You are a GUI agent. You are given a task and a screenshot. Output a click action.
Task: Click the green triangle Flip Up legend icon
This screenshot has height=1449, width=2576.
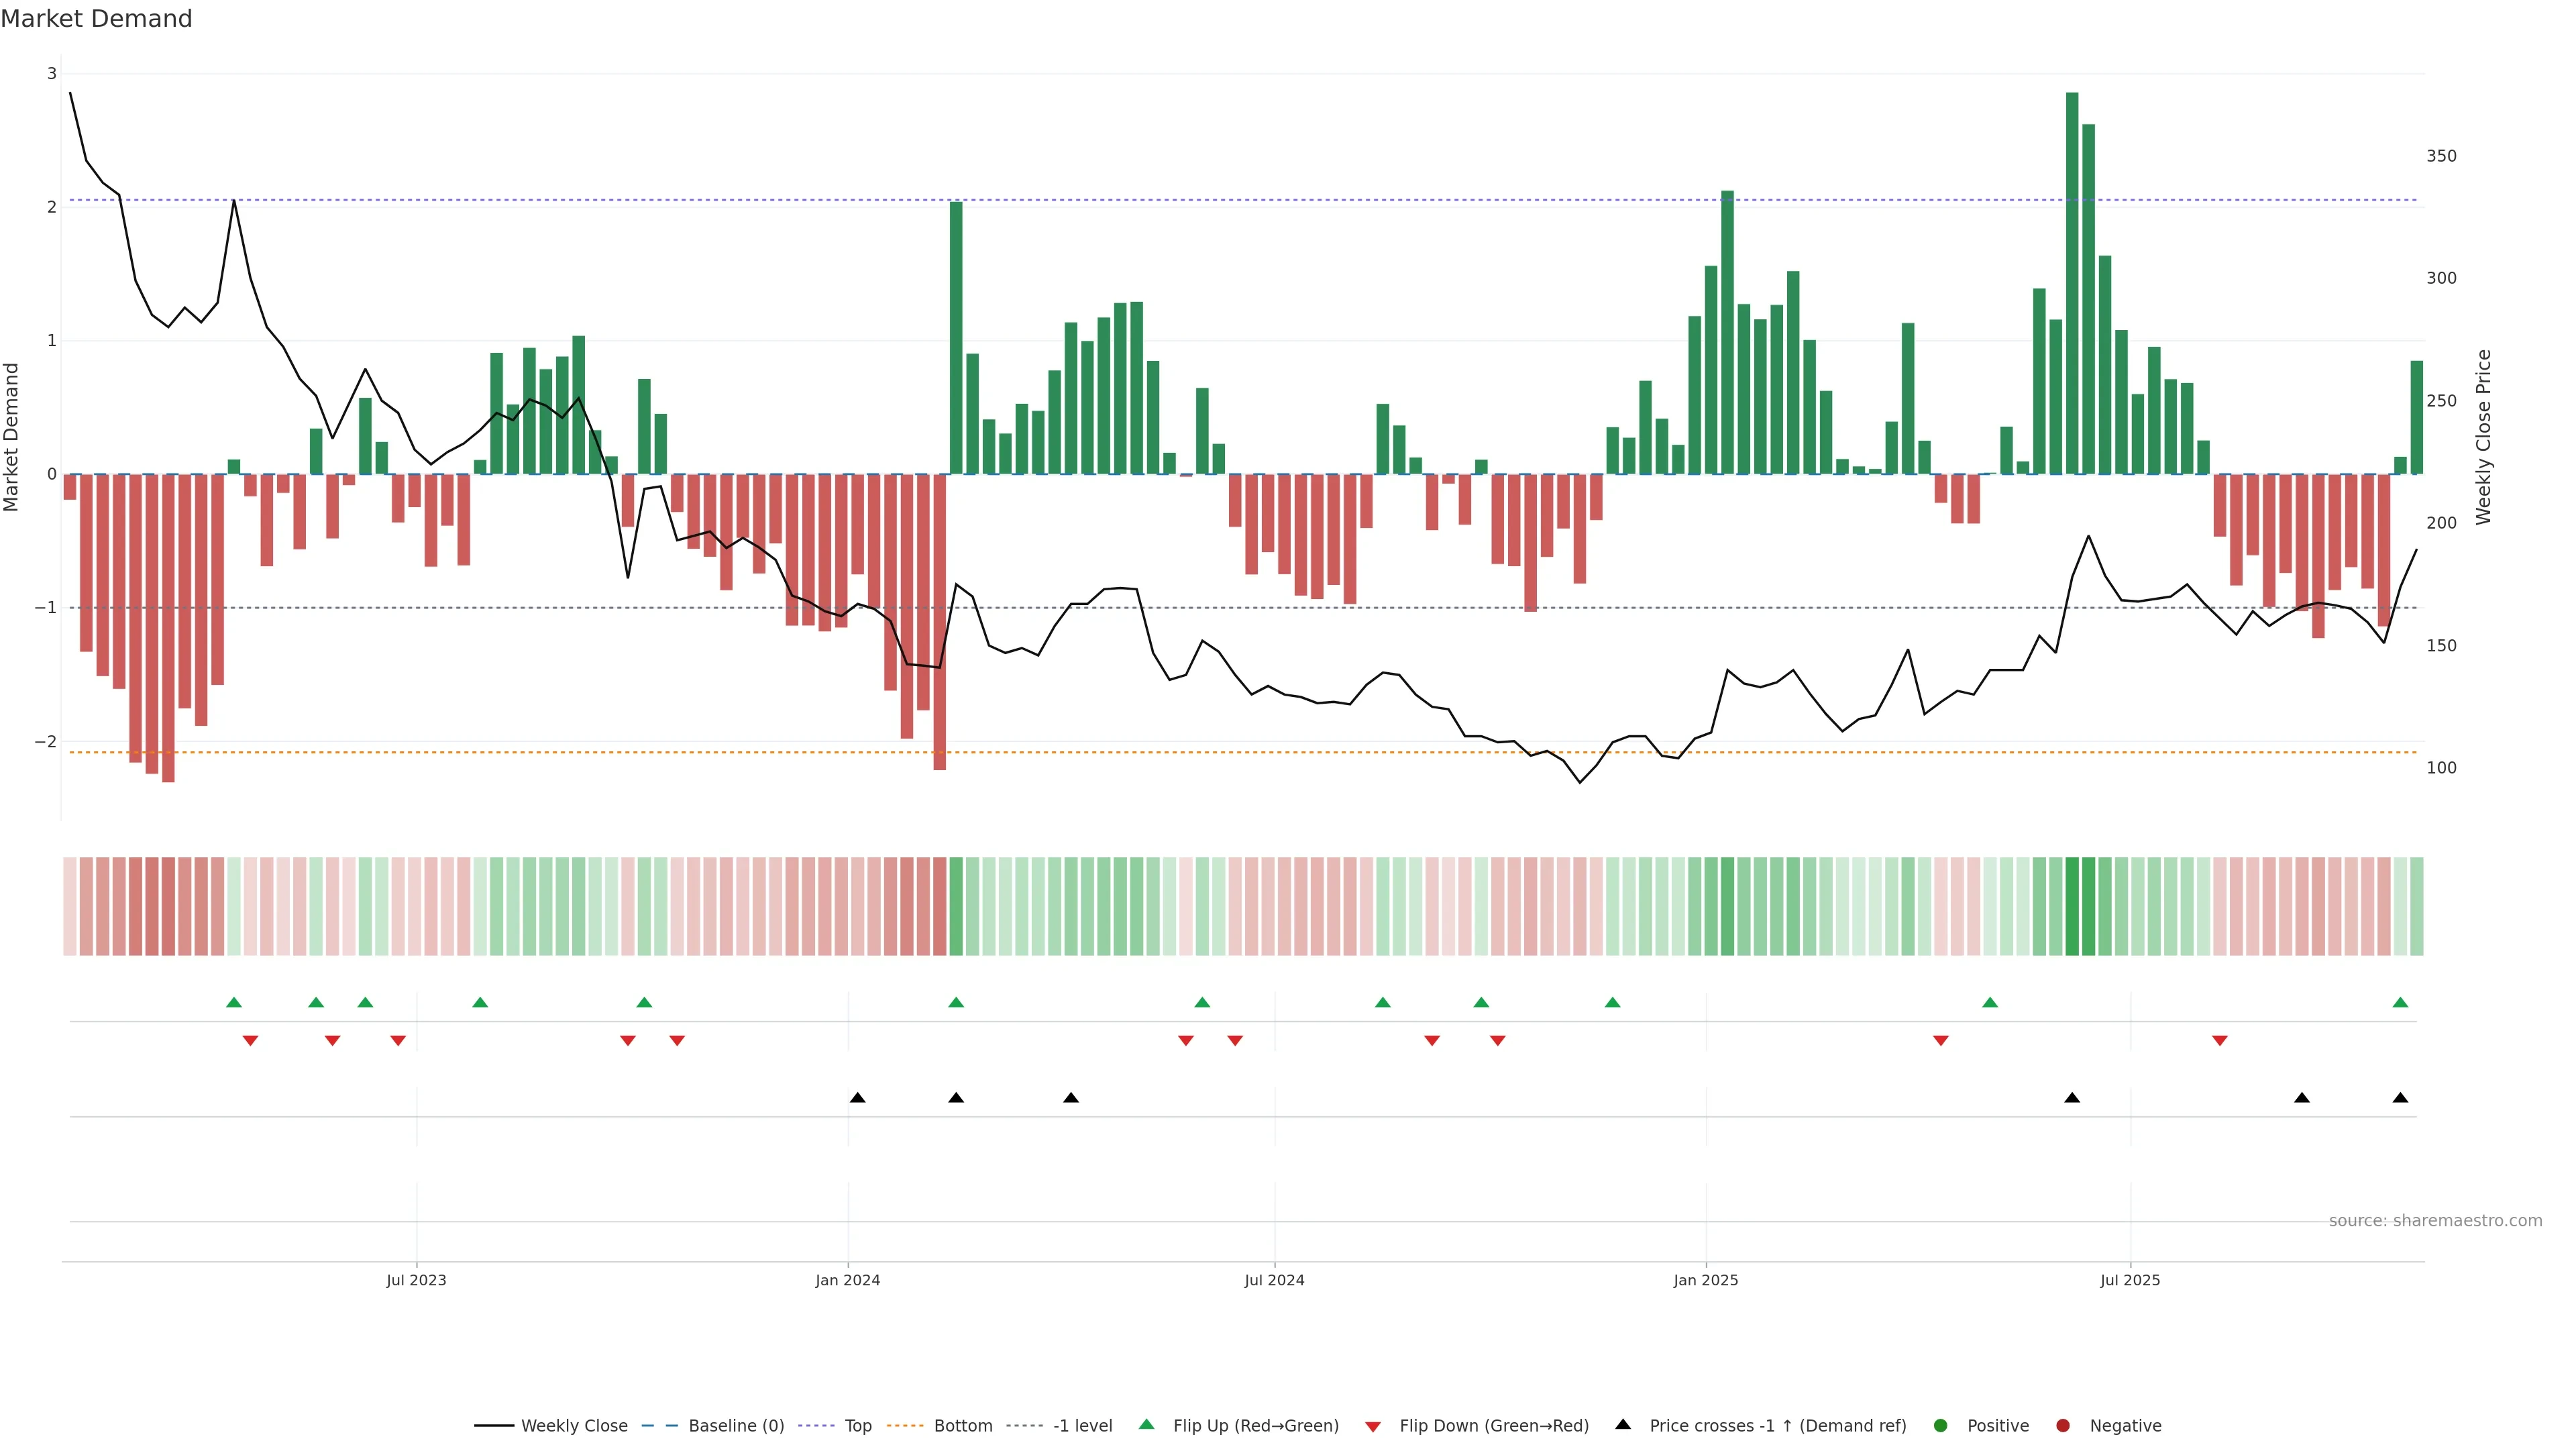click(x=1146, y=1424)
